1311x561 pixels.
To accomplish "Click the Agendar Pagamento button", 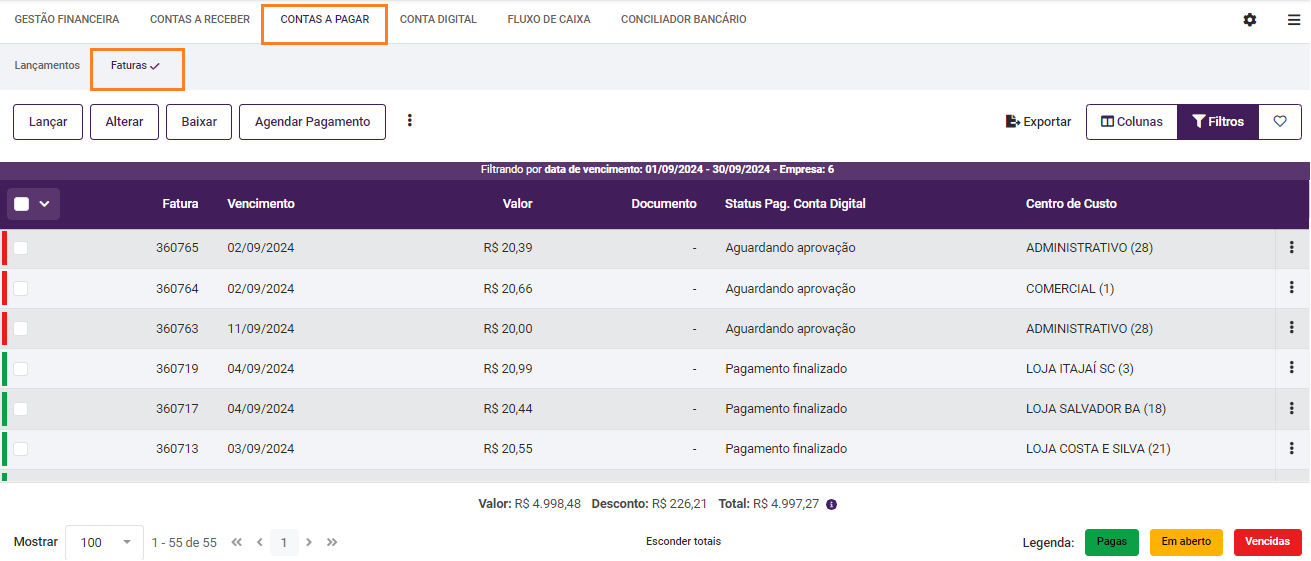I will (x=312, y=122).
